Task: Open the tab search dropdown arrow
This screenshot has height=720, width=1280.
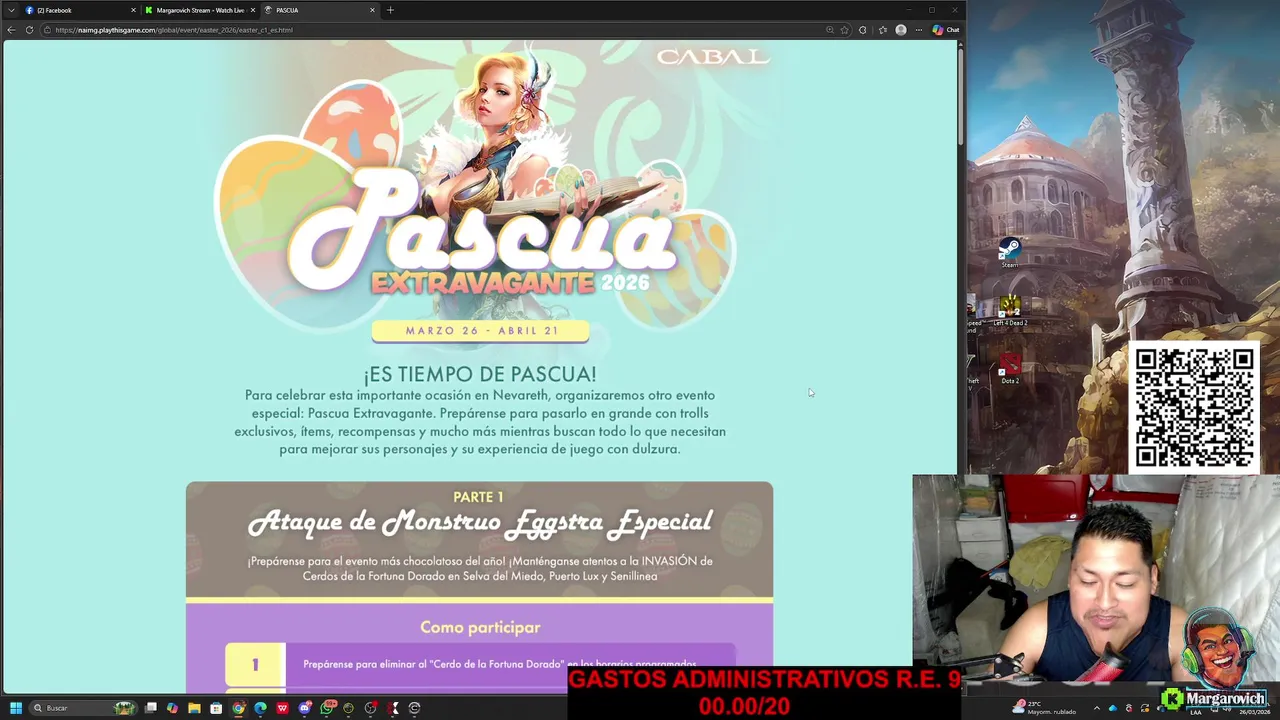Action: tap(12, 10)
